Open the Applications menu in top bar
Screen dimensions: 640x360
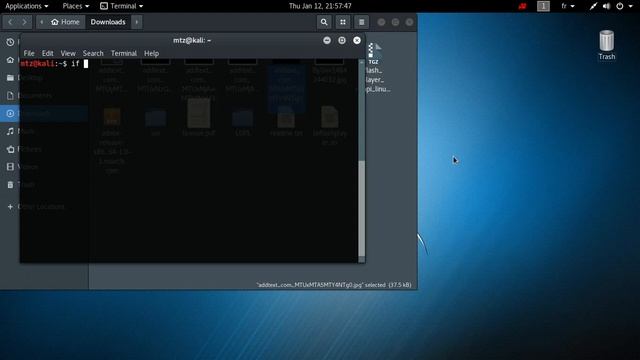click(27, 6)
